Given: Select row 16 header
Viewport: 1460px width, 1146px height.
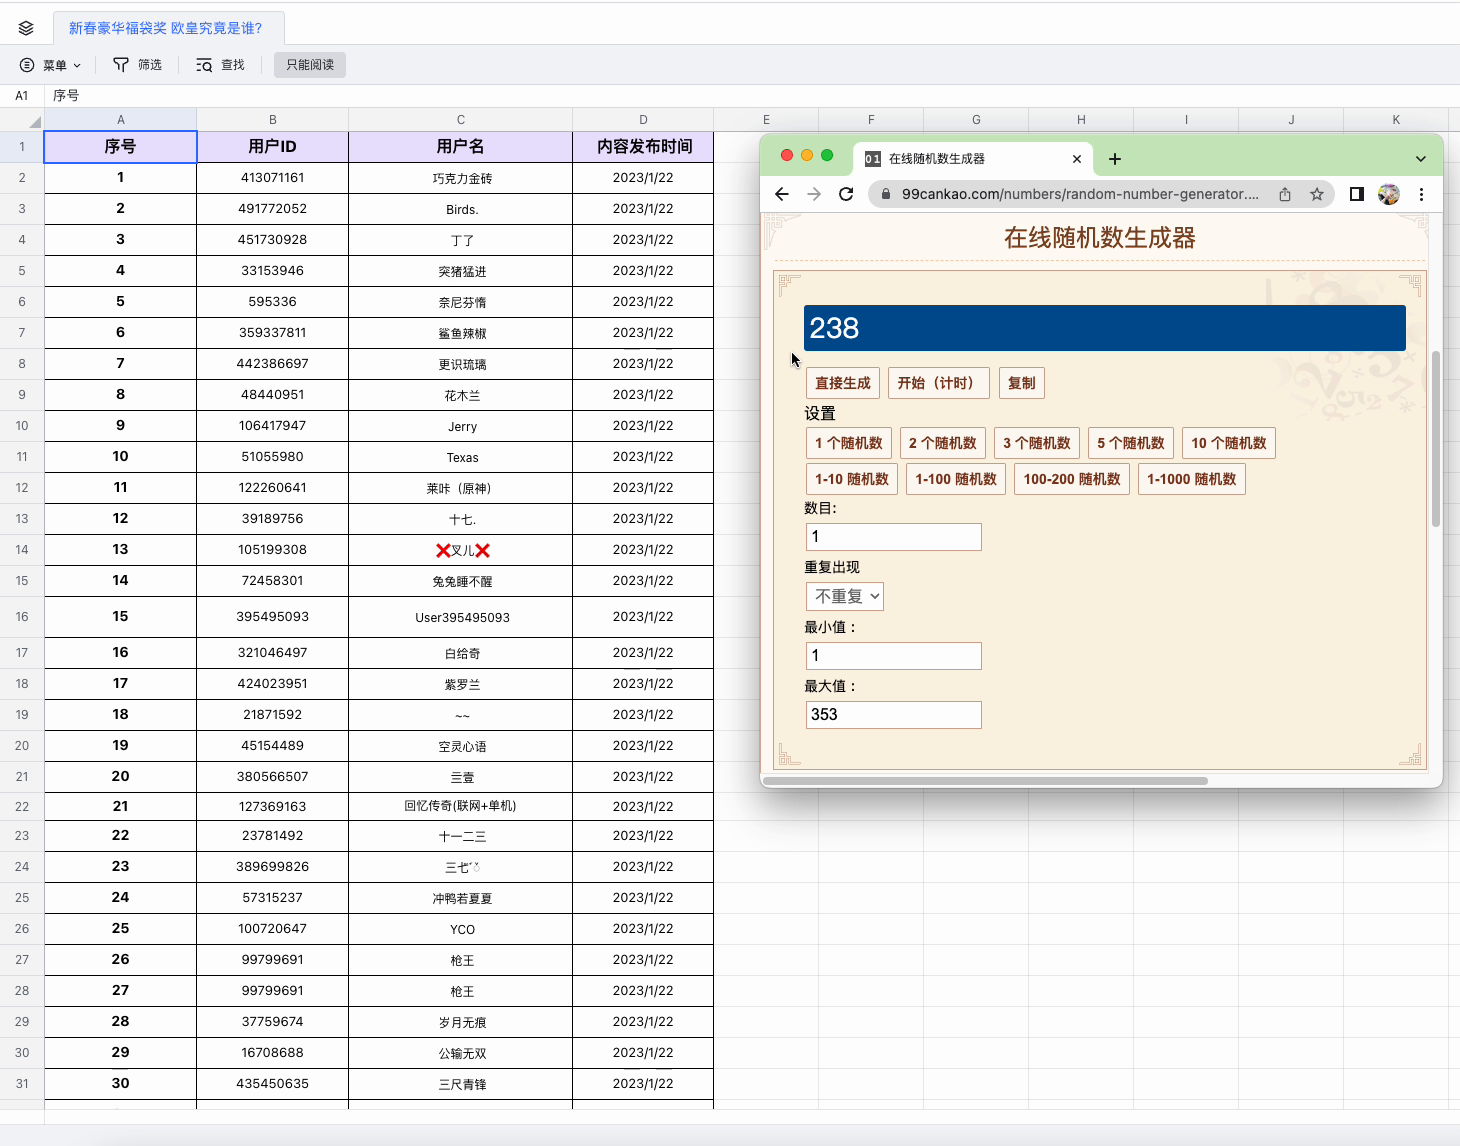Looking at the screenshot, I should click(22, 617).
